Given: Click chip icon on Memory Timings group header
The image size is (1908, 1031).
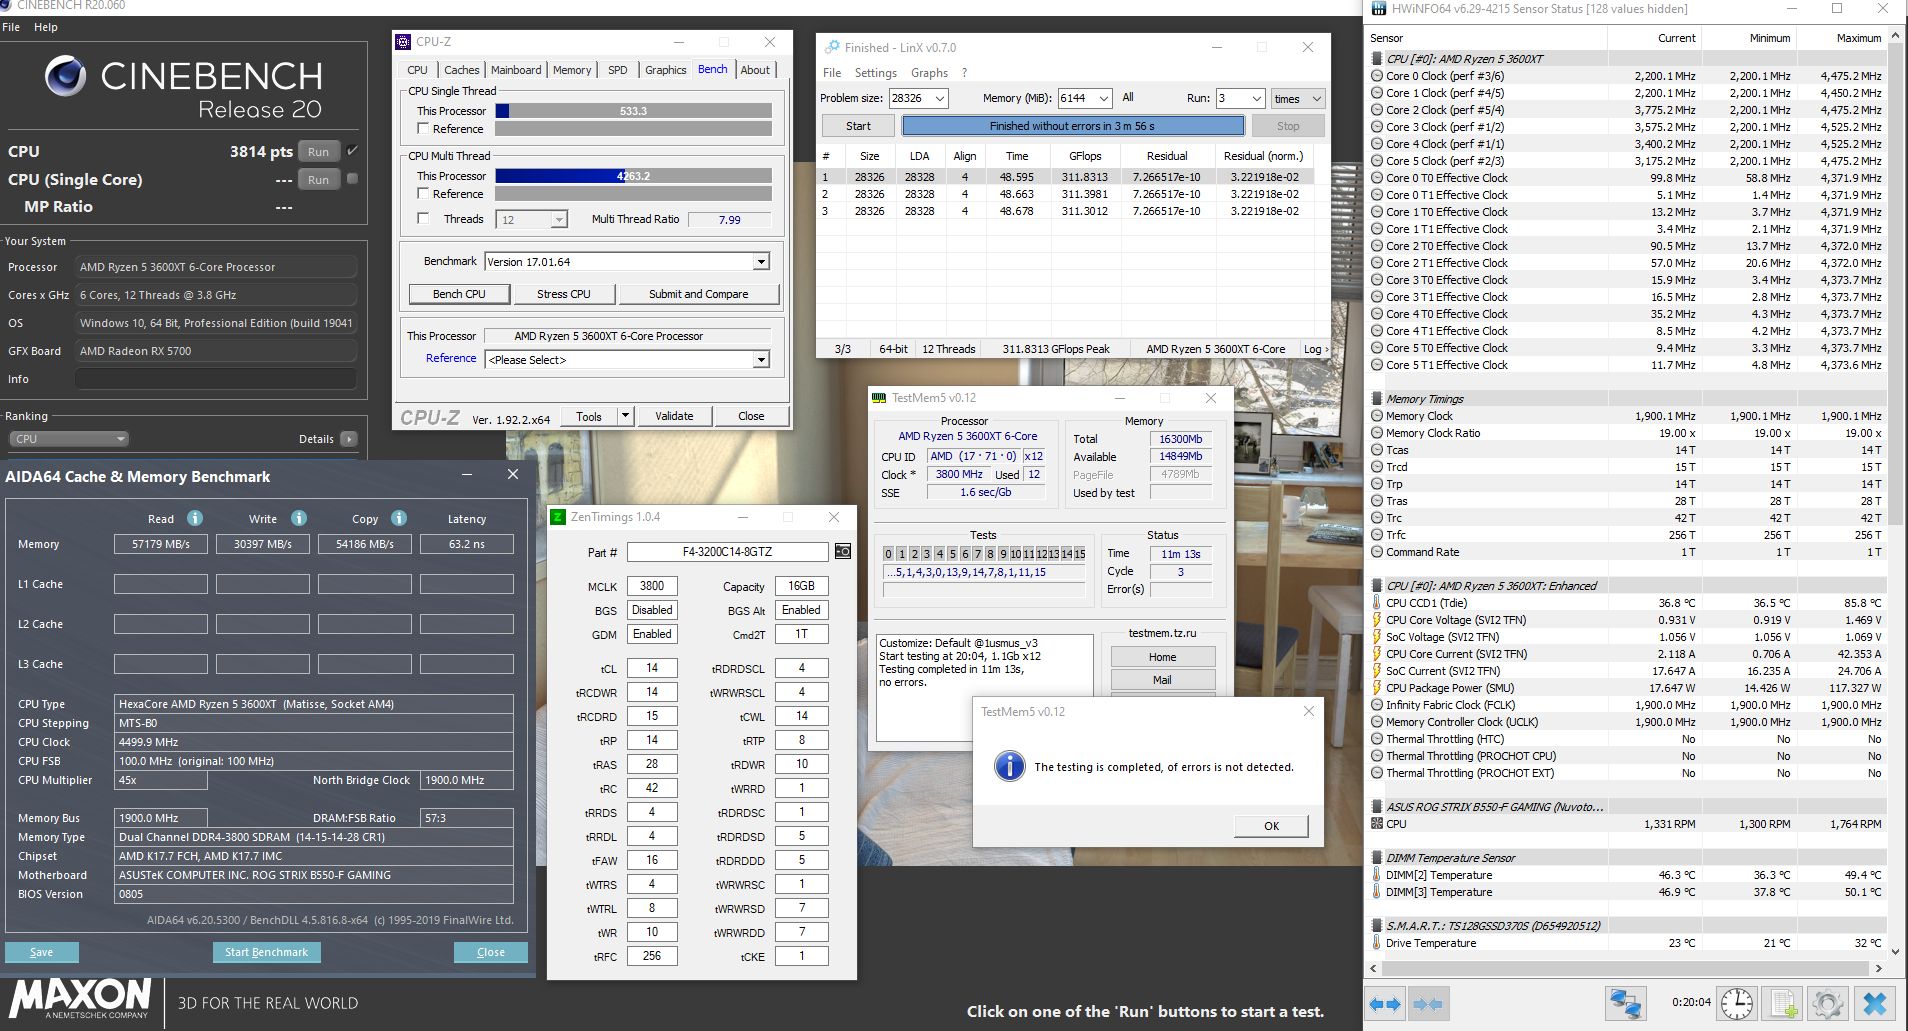Looking at the screenshot, I should (1377, 399).
